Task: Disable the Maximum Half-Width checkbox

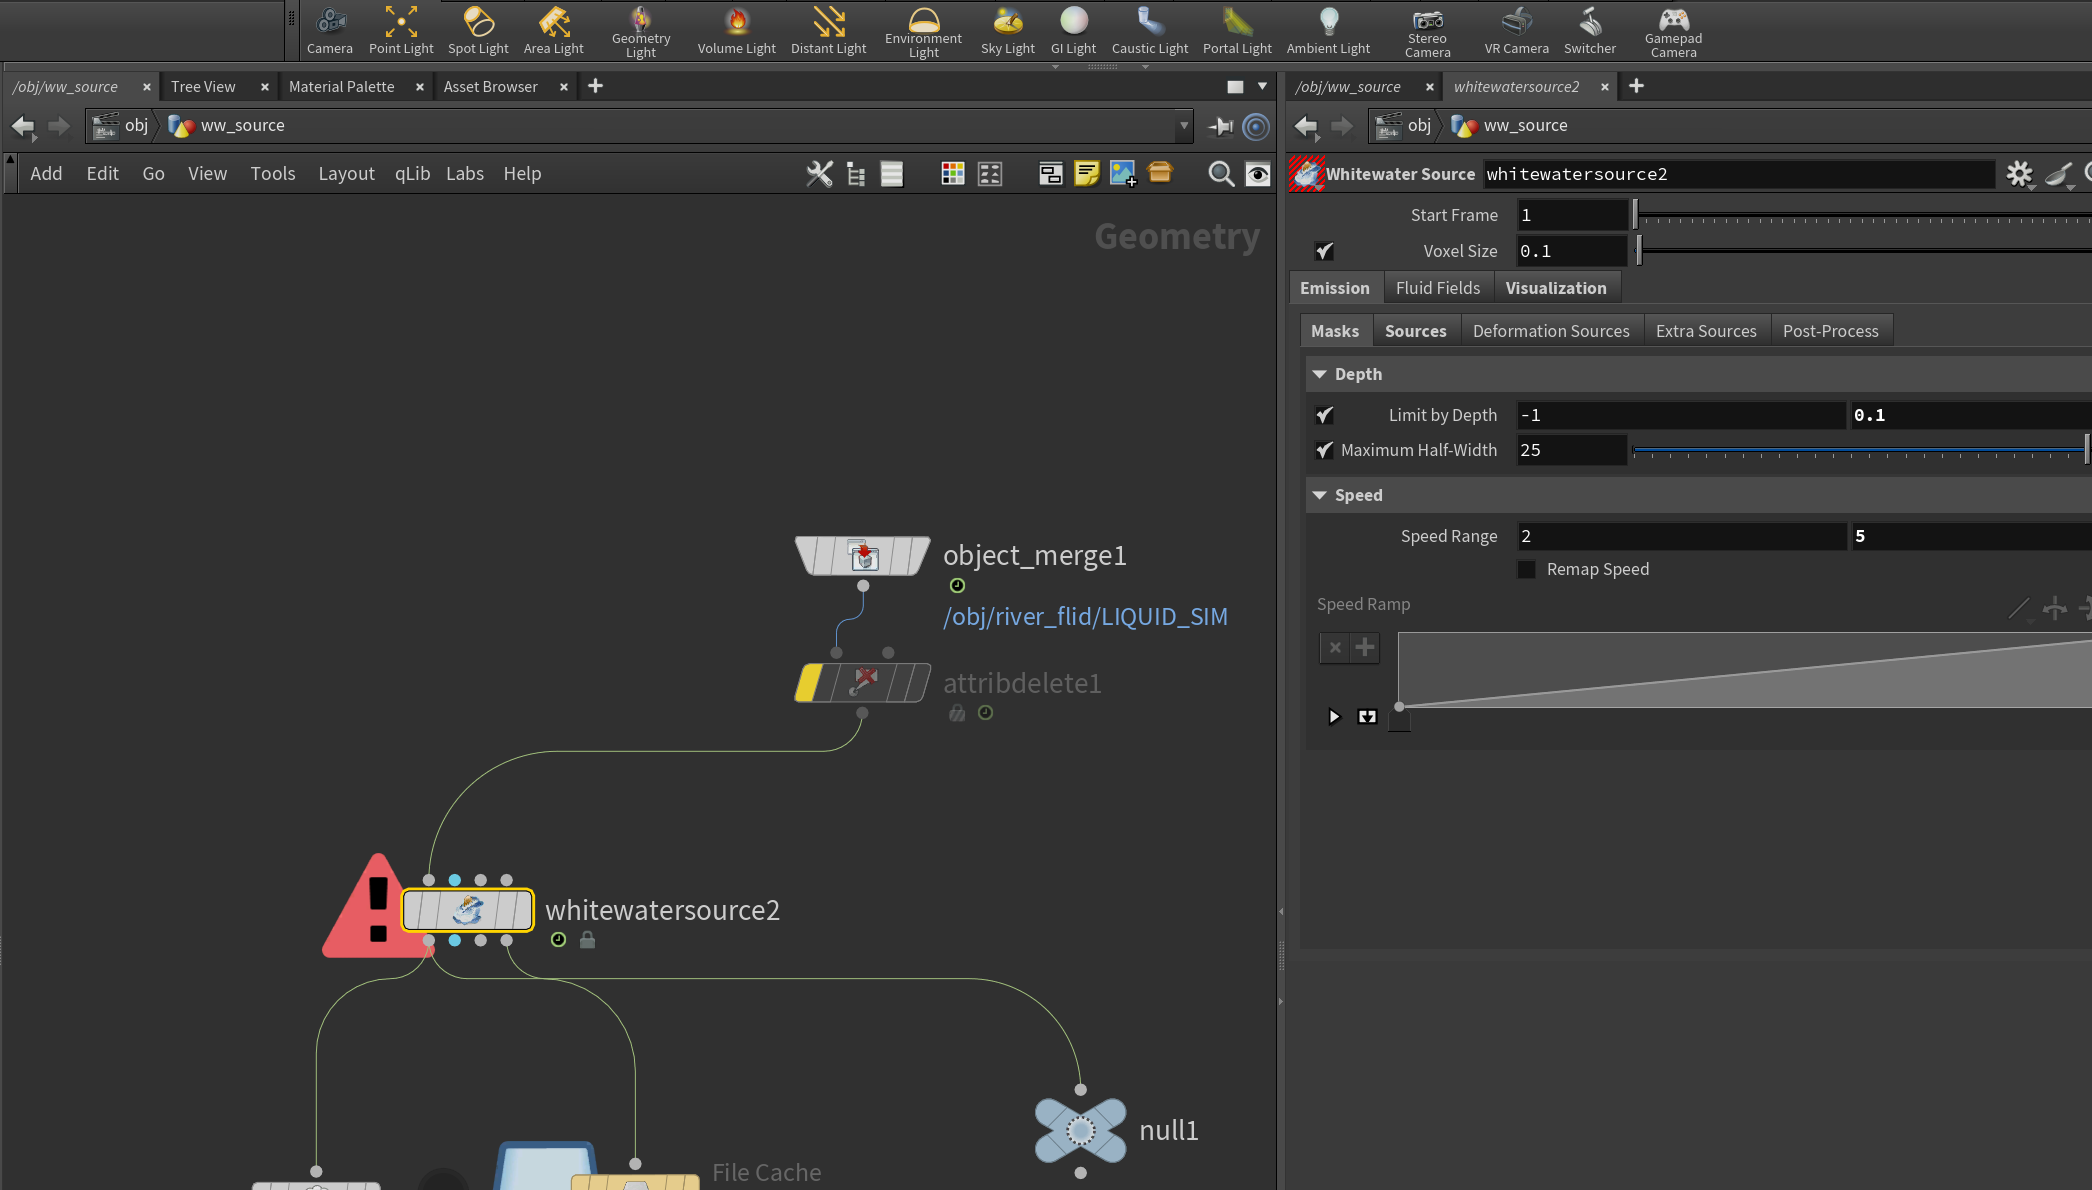Action: (1325, 450)
